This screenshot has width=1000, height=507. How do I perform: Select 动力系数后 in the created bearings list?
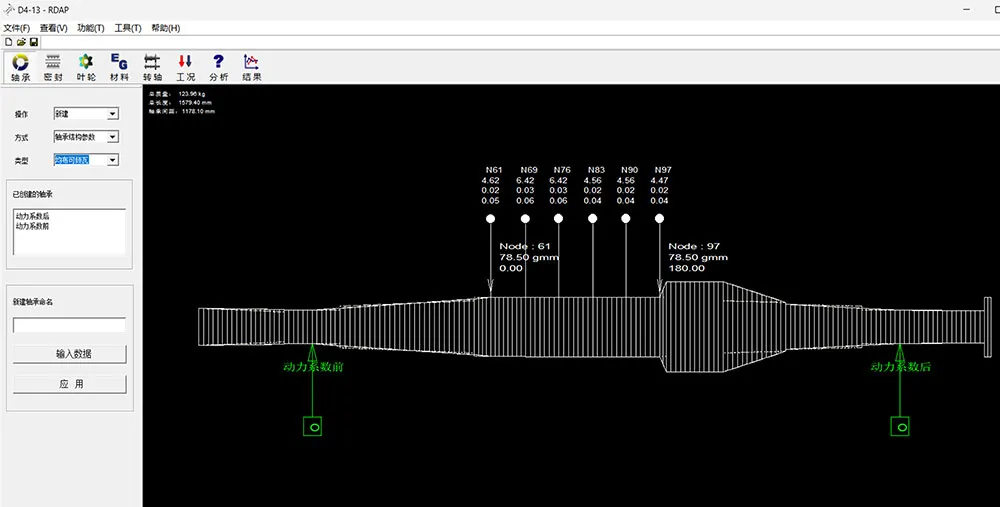pyautogui.click(x=33, y=216)
